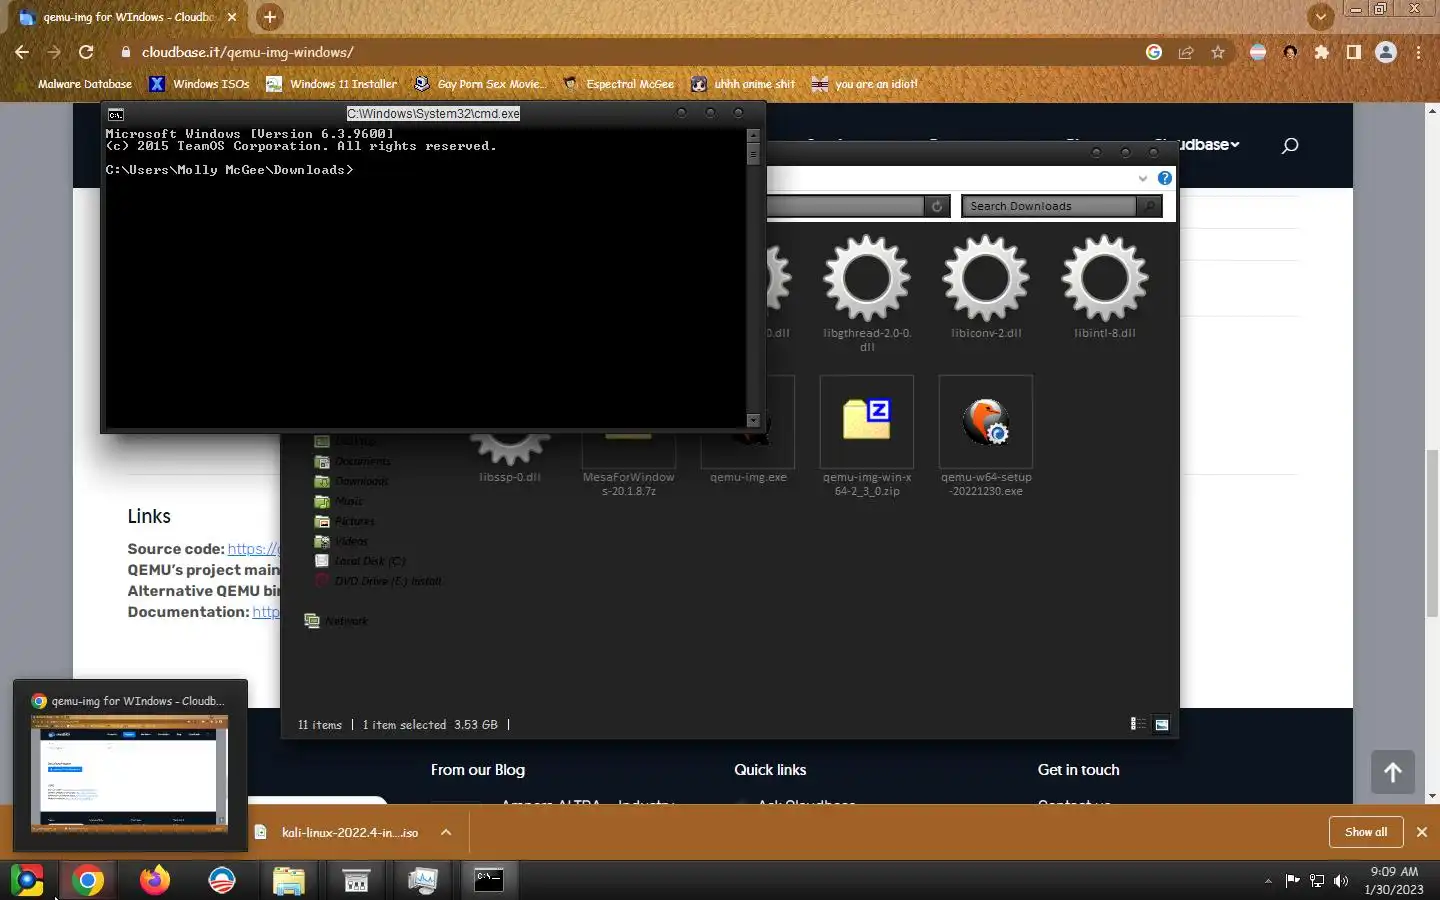The height and width of the screenshot is (900, 1440).
Task: Click the Chrome back arrow
Action: pyautogui.click(x=22, y=52)
